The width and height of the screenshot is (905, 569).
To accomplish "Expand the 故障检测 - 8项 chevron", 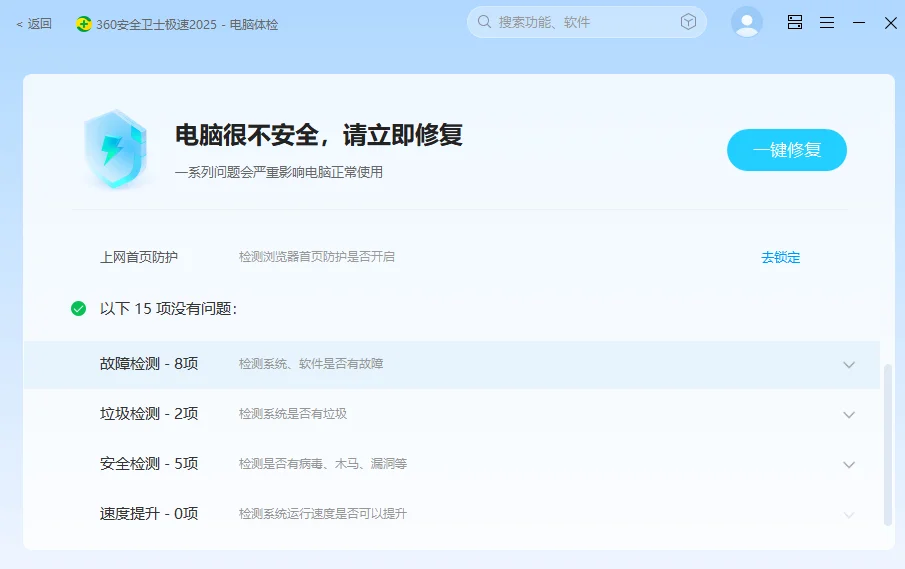I will tap(848, 365).
